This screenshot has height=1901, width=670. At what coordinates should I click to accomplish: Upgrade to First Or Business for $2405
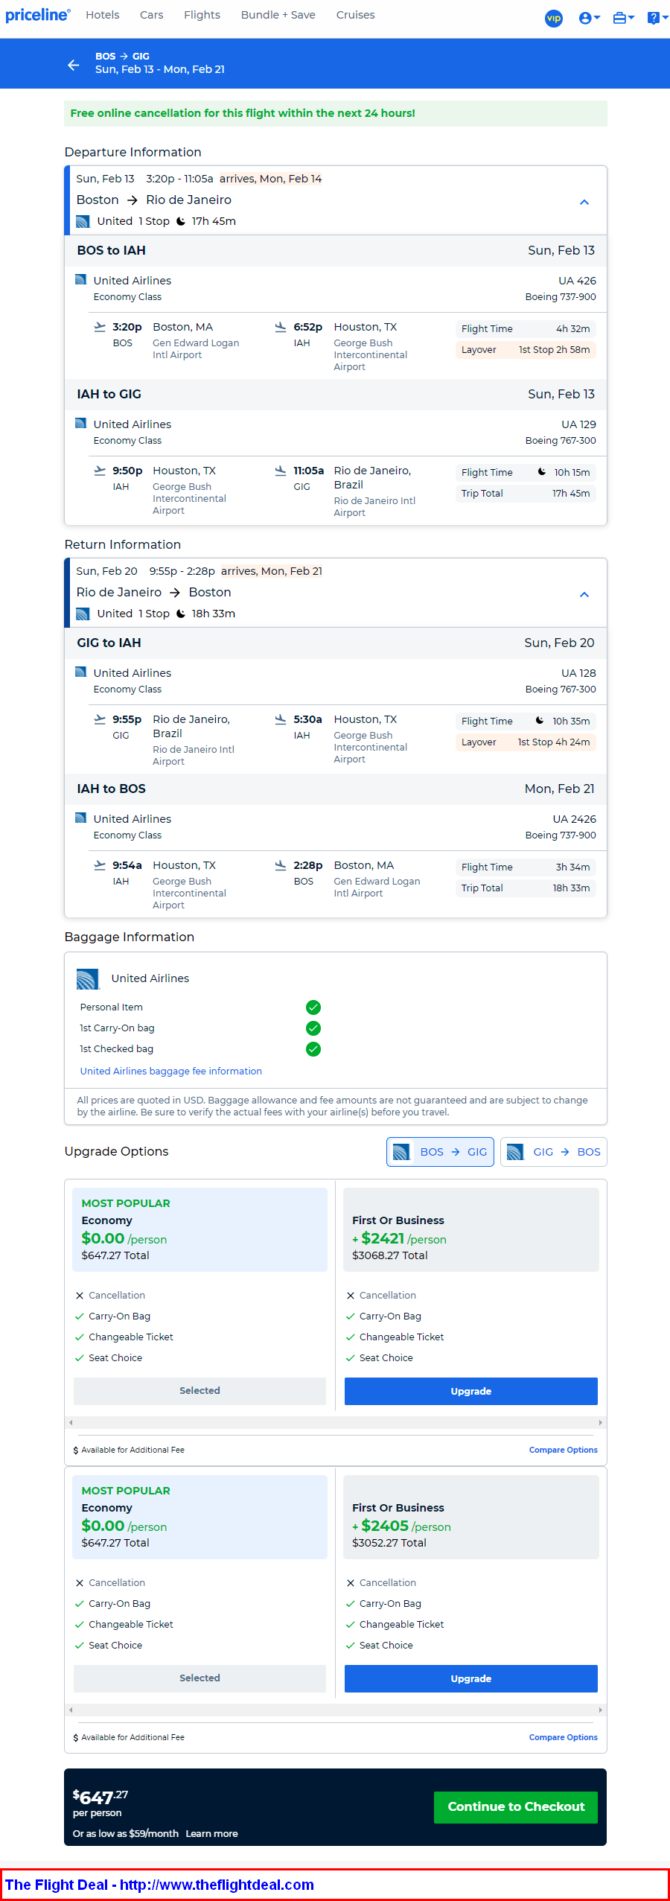[x=471, y=1678]
